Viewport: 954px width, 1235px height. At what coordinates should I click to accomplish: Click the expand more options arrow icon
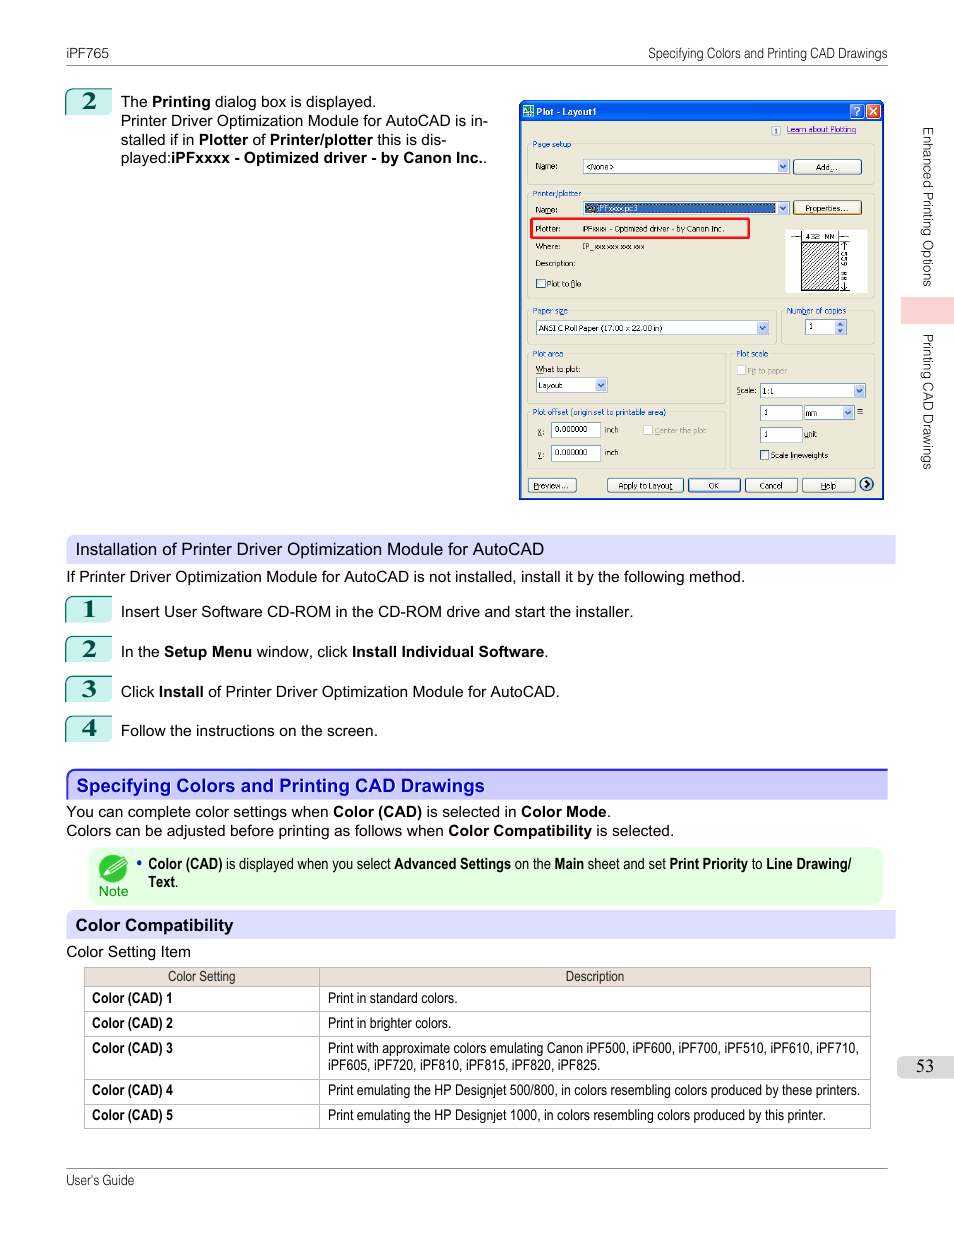[x=866, y=484]
